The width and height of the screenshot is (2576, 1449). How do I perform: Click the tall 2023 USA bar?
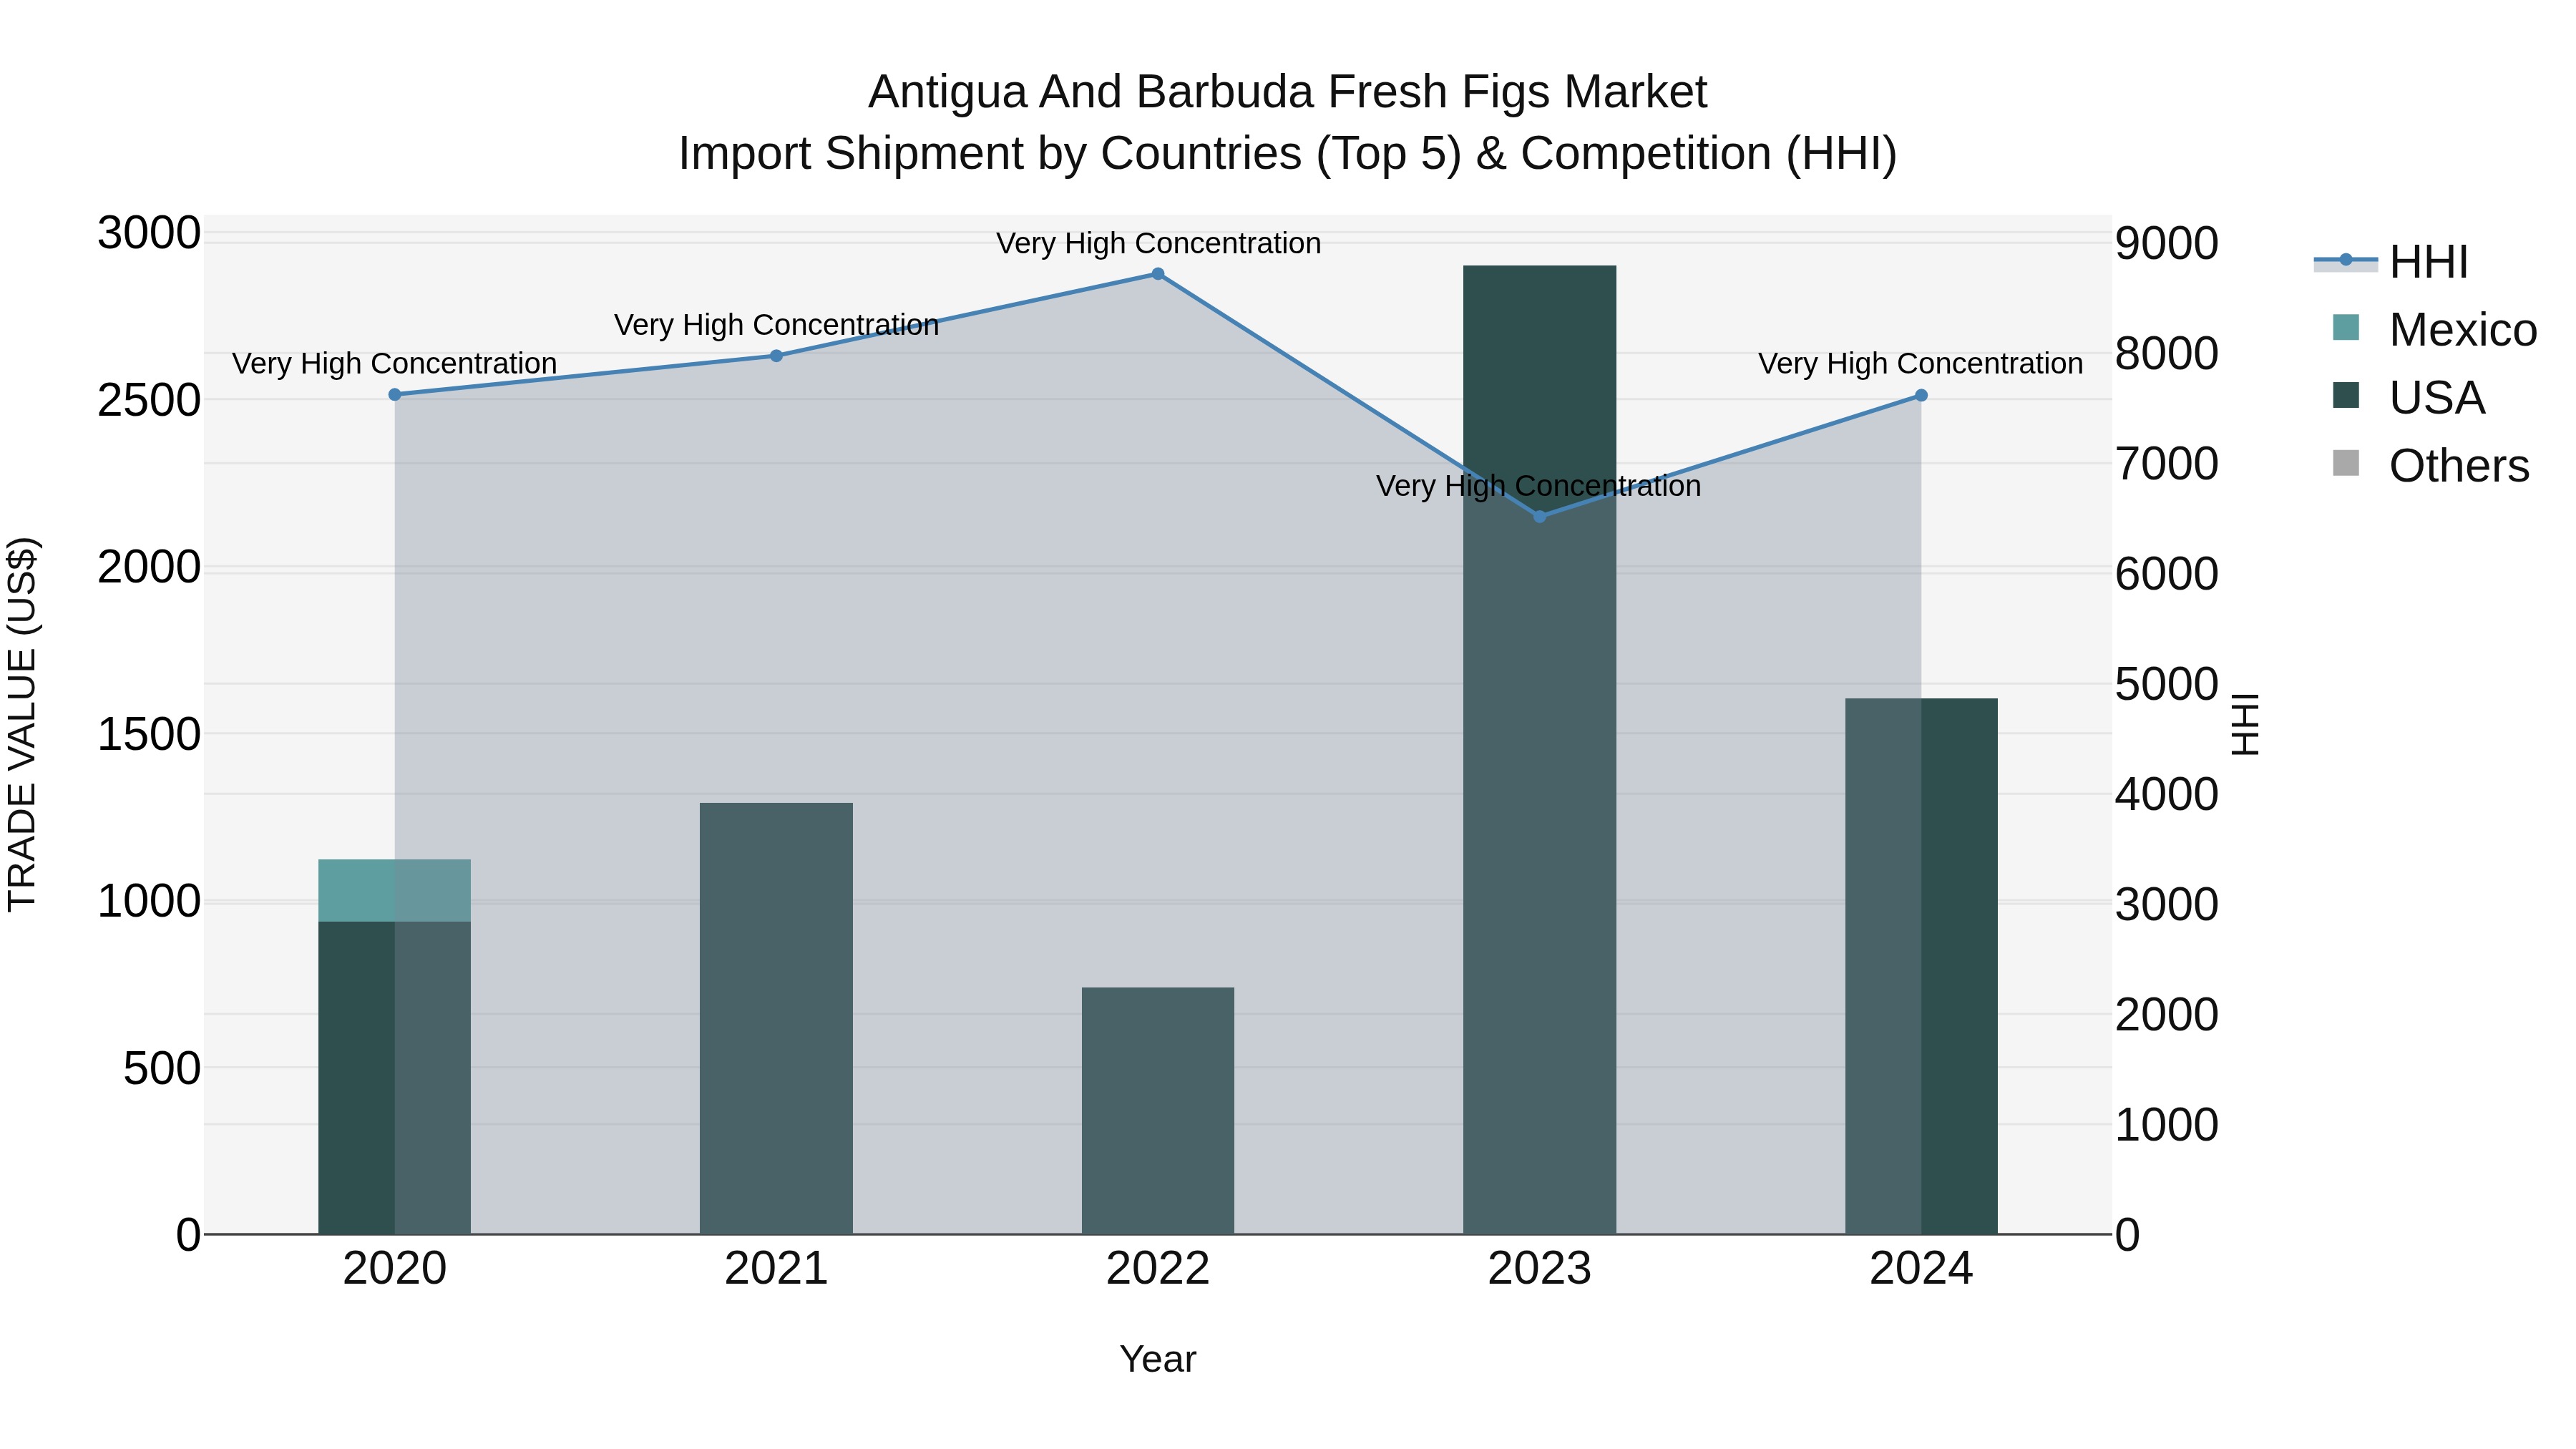point(1540,750)
